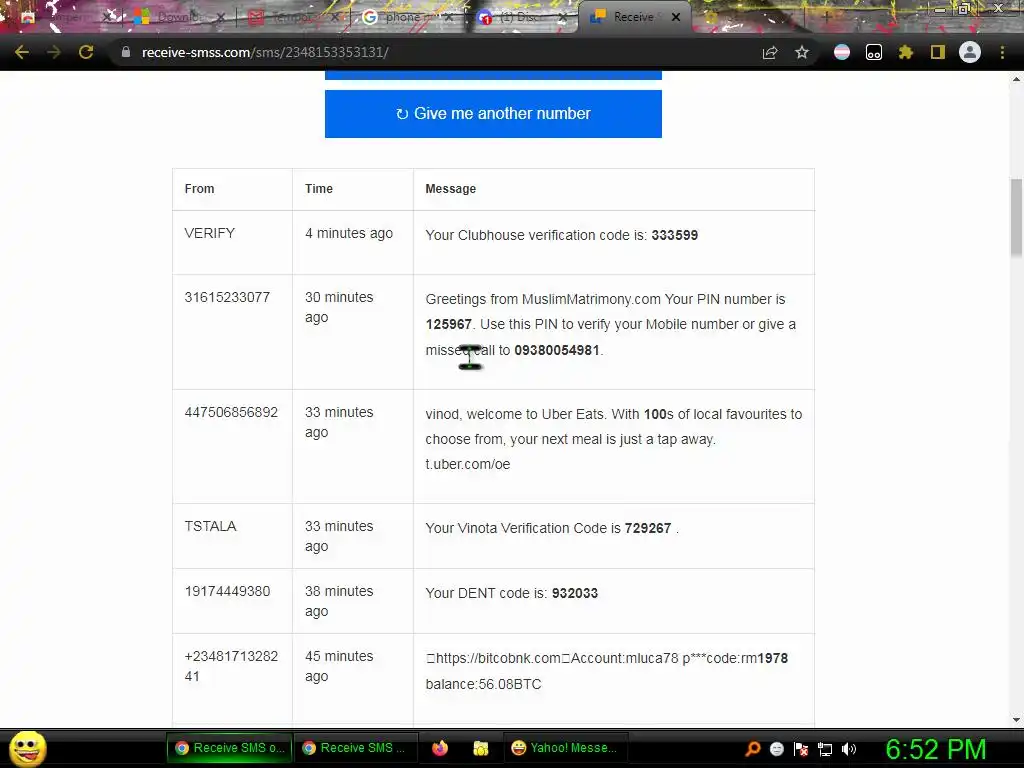Go back to the previous page
This screenshot has height=768, width=1024.
tap(22, 52)
